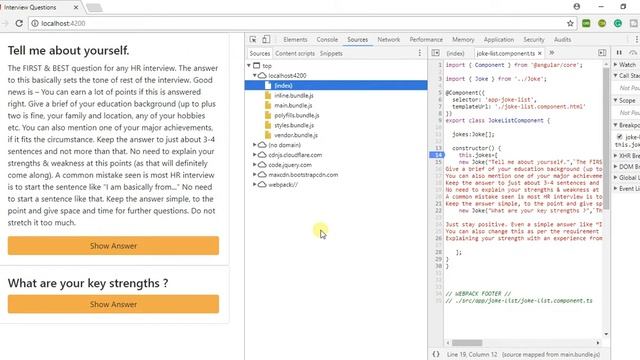Screen dimensions: 640x360
Task: Open the Audits panel tab
Action: tap(562, 40)
